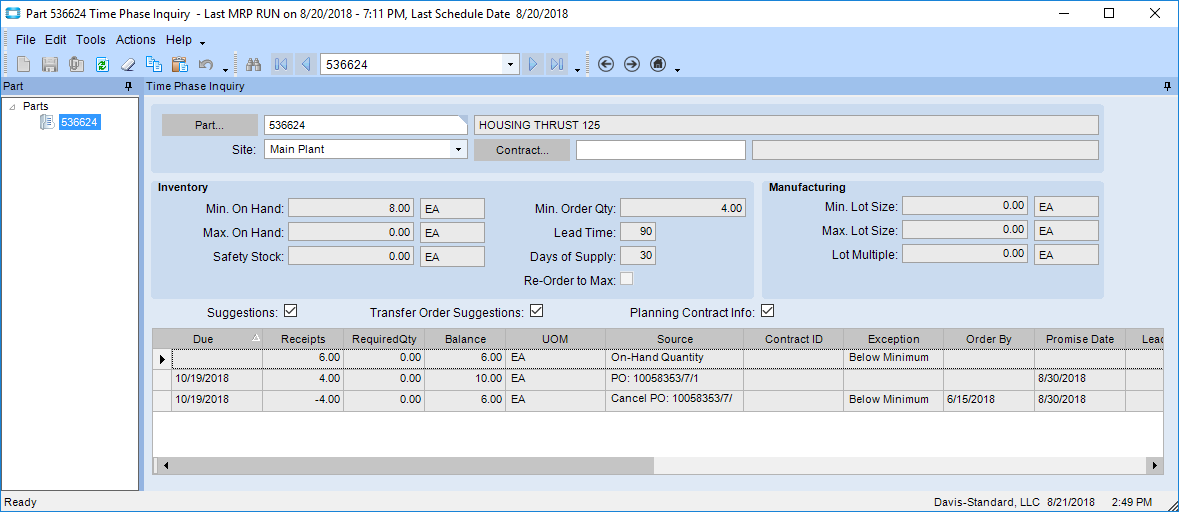The image size is (1179, 512).
Task: Click the Lead Time 90 field
Action: [638, 232]
